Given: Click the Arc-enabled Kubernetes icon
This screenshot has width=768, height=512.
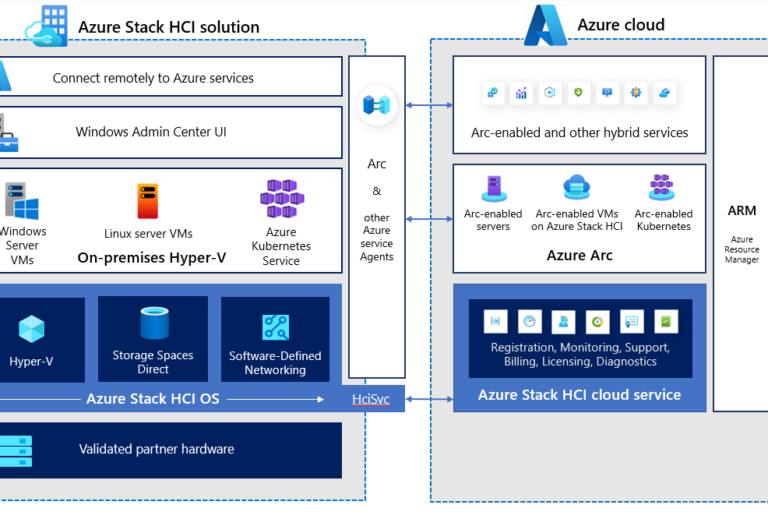Looking at the screenshot, I should click(662, 188).
